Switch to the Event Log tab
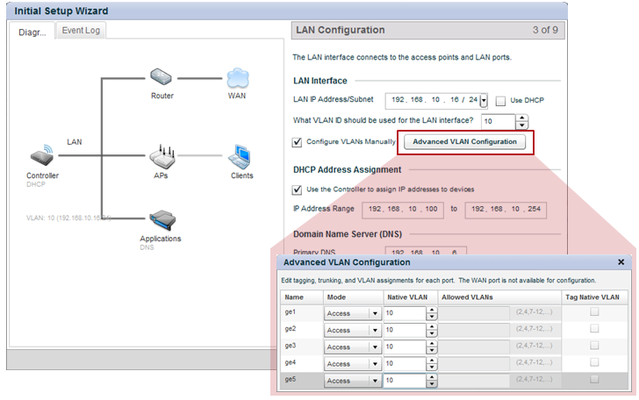This screenshot has height=400, width=639. [81, 31]
